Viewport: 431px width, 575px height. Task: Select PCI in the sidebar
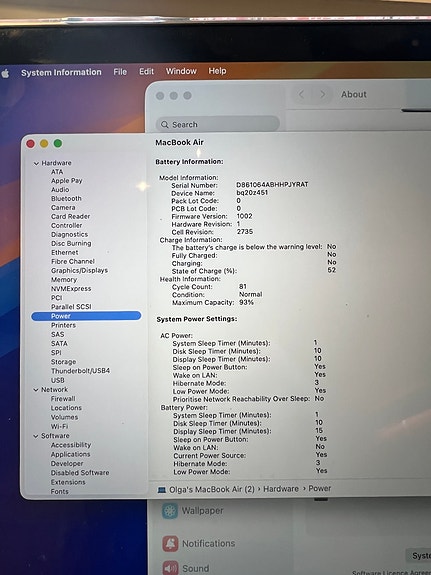coord(56,298)
